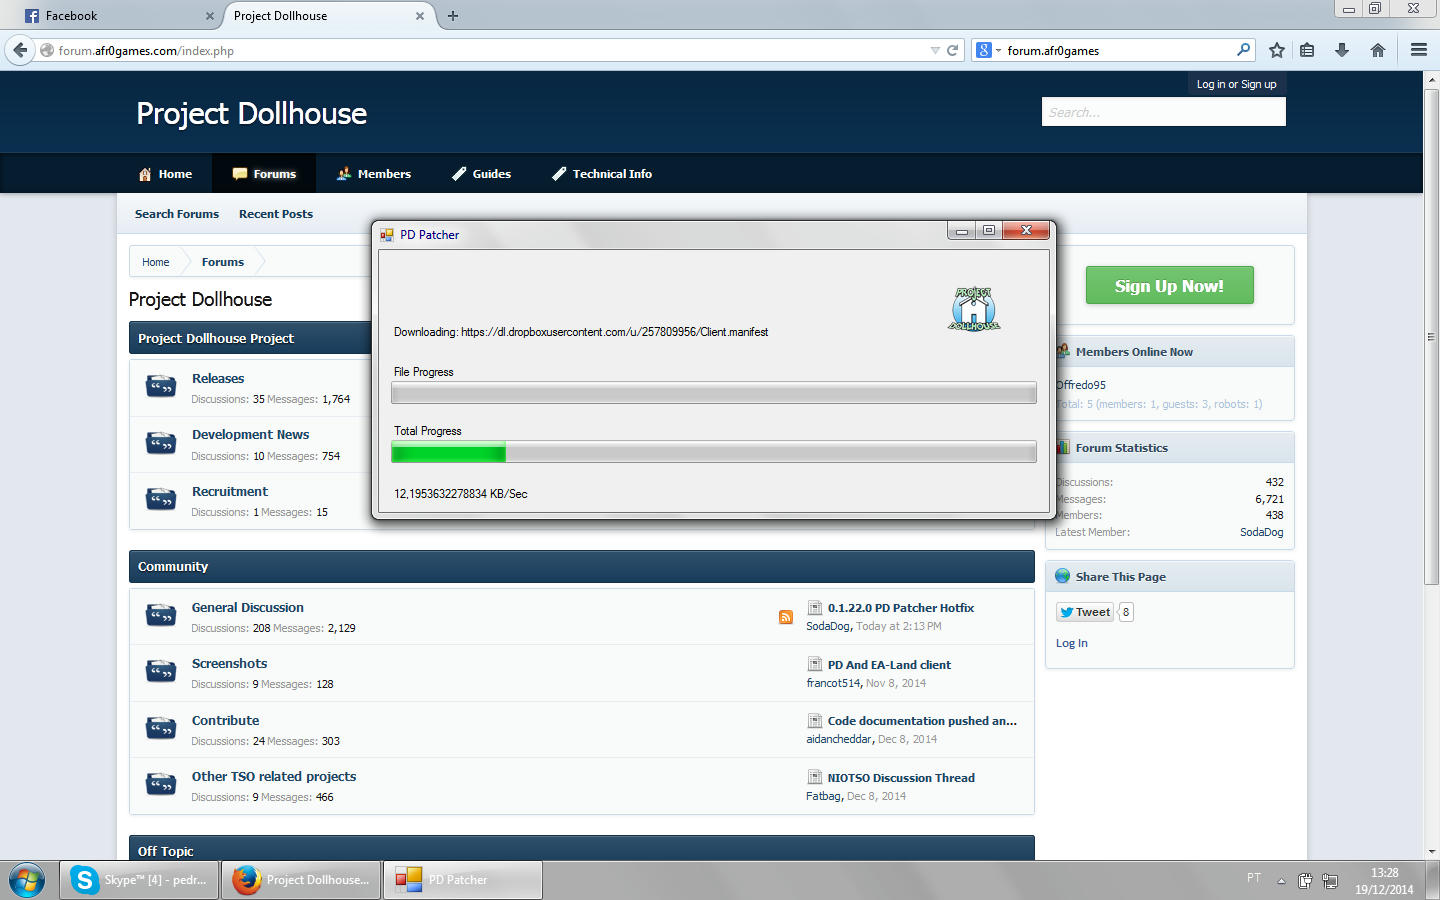Open PD And EA-Land client thread
The height and width of the screenshot is (900, 1440).
889,665
